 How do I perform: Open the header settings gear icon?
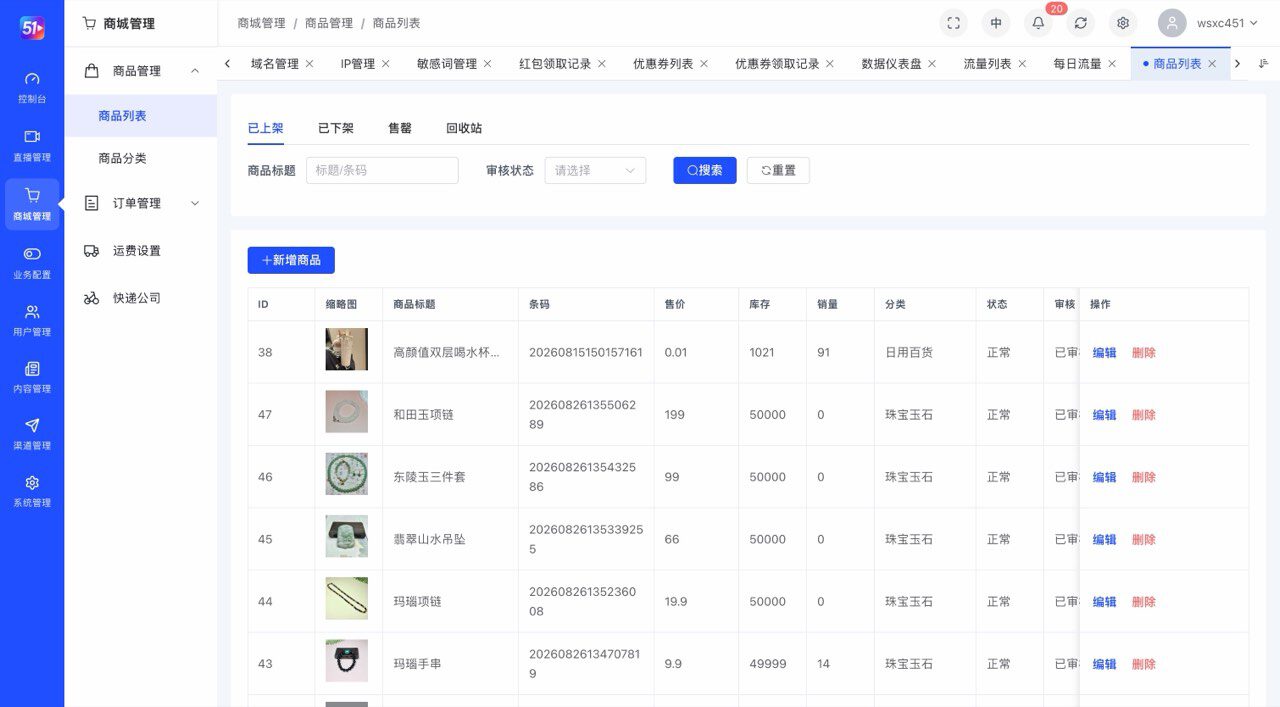(1123, 23)
